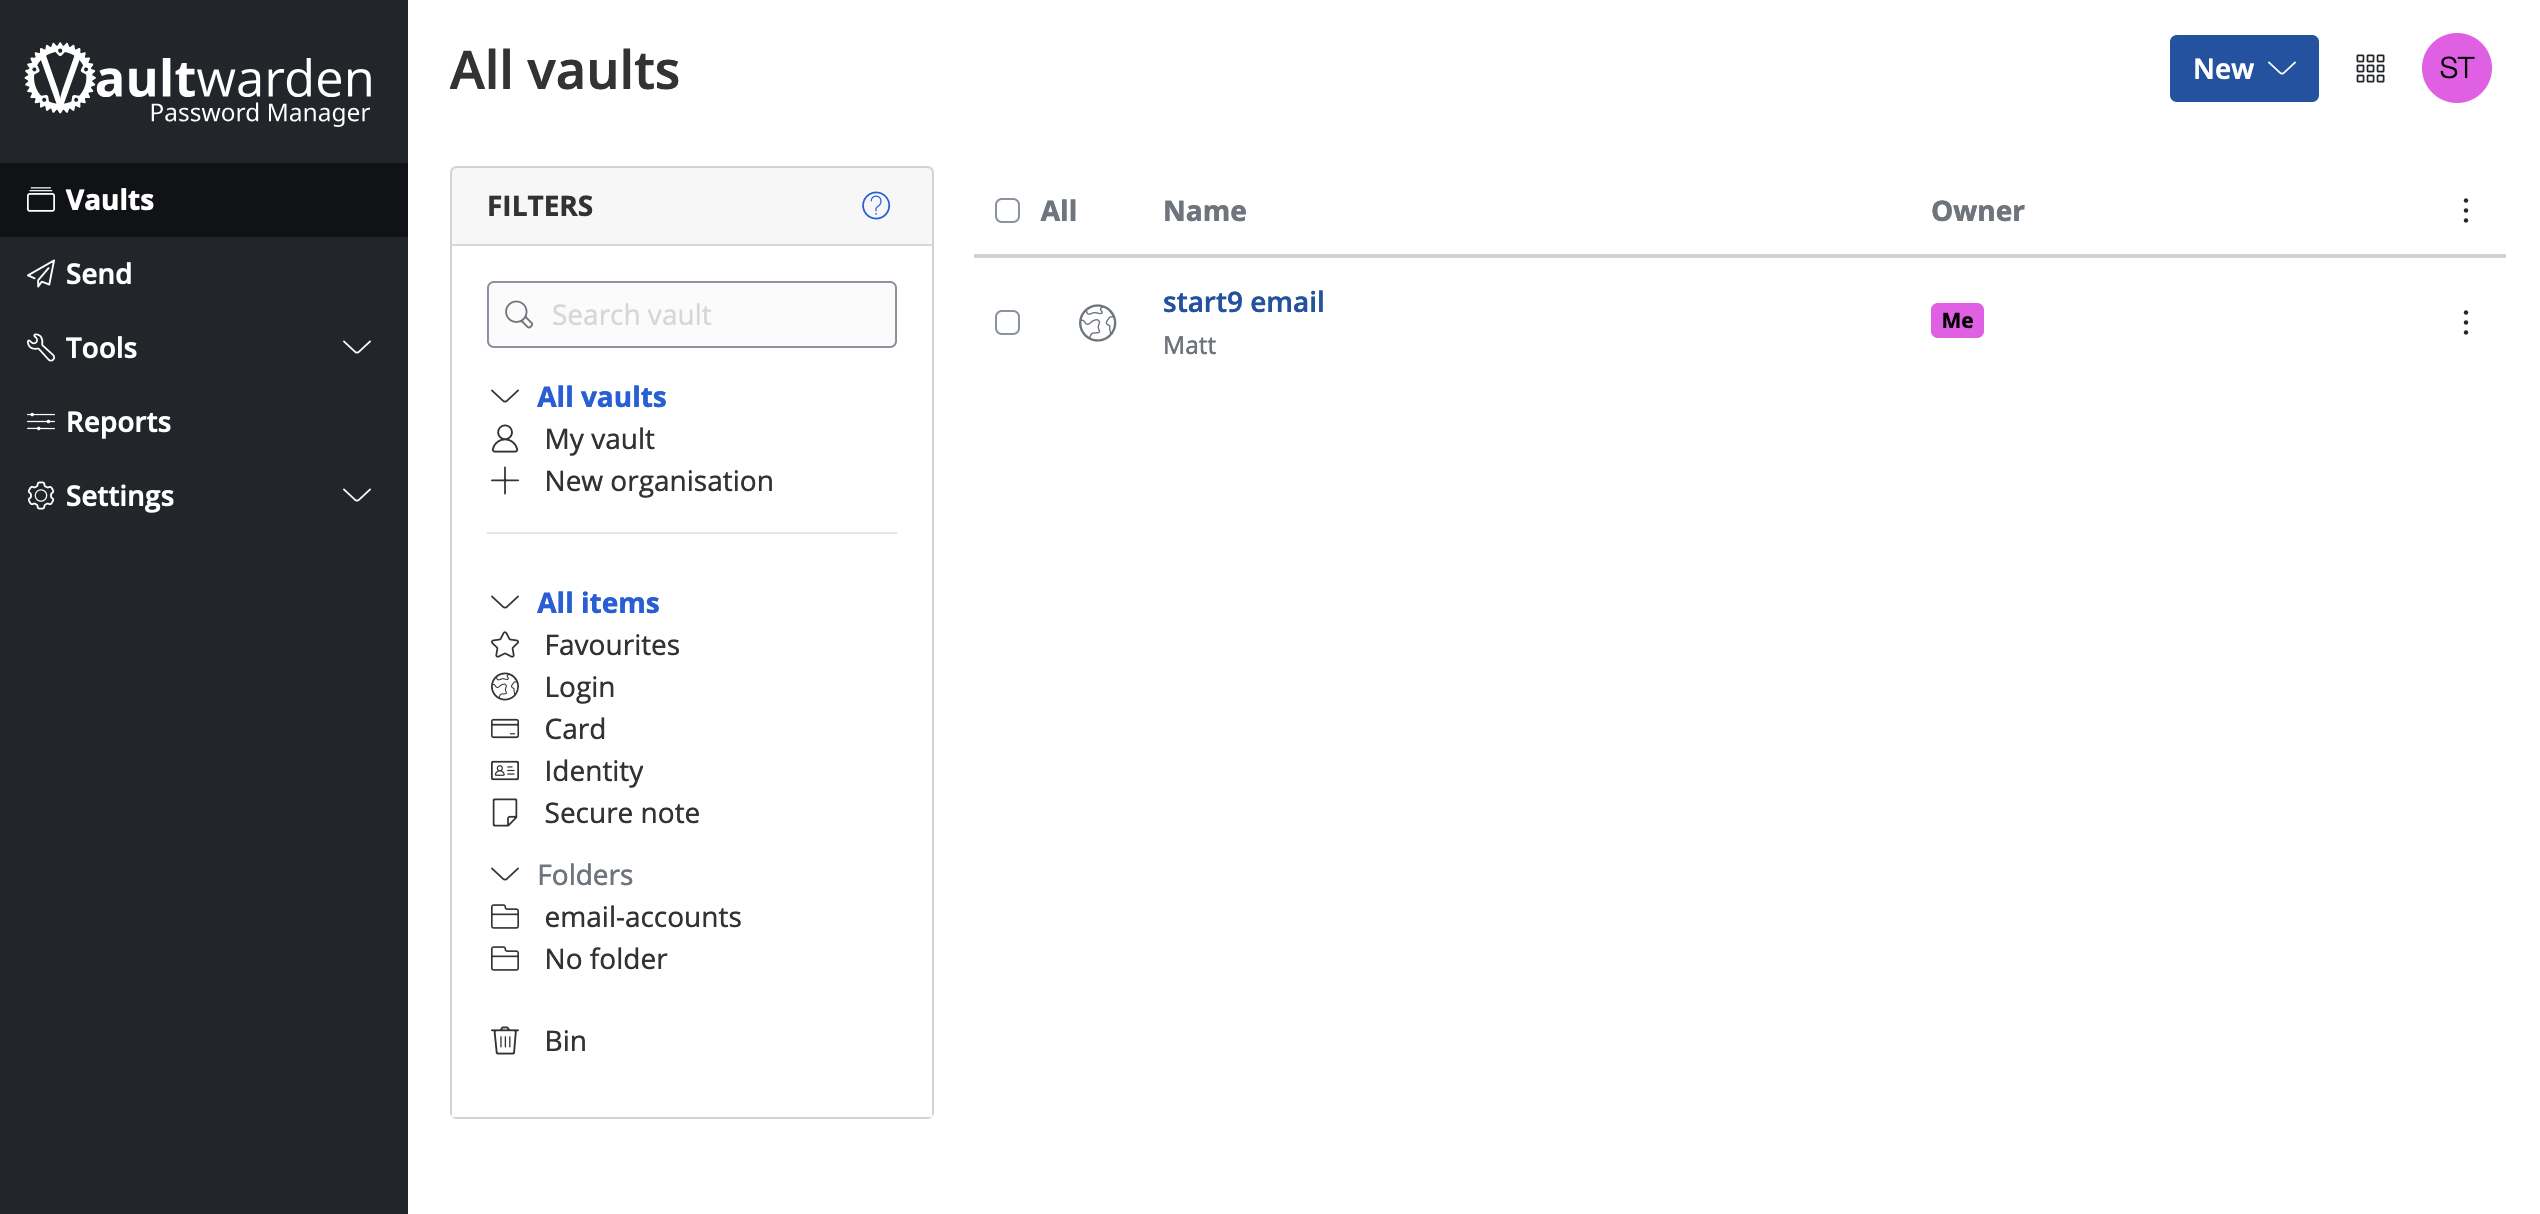This screenshot has width=2540, height=1214.
Task: Open the start9 email entry
Action: coord(1242,302)
